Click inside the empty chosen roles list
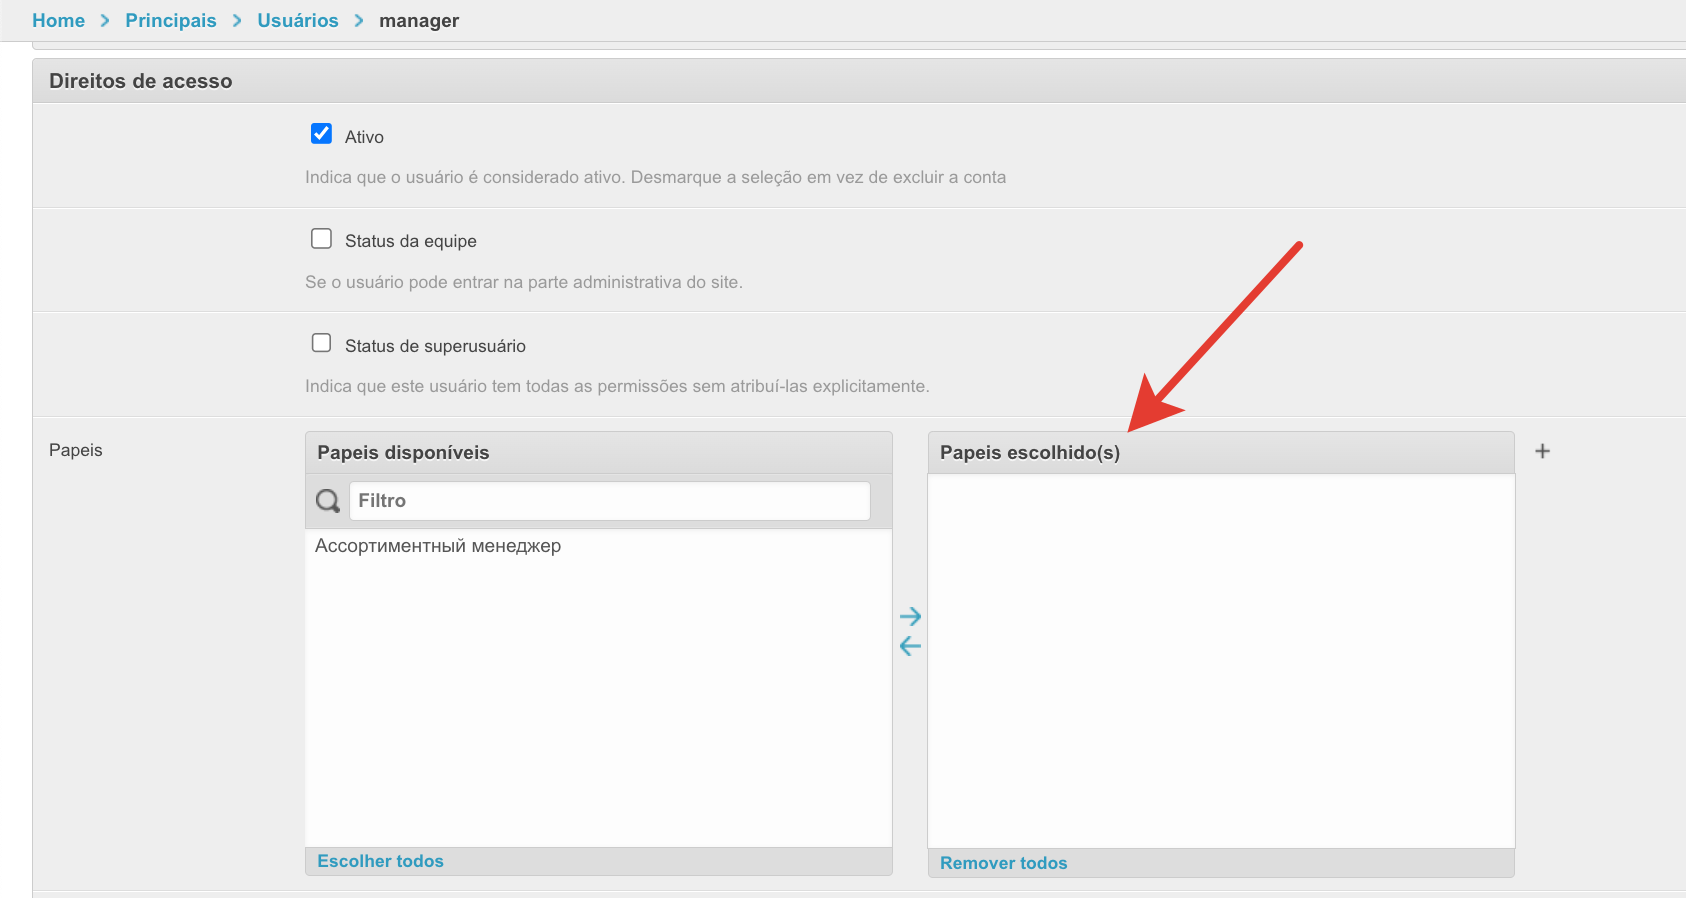Screen dimensions: 1686x898 (x=1220, y=660)
